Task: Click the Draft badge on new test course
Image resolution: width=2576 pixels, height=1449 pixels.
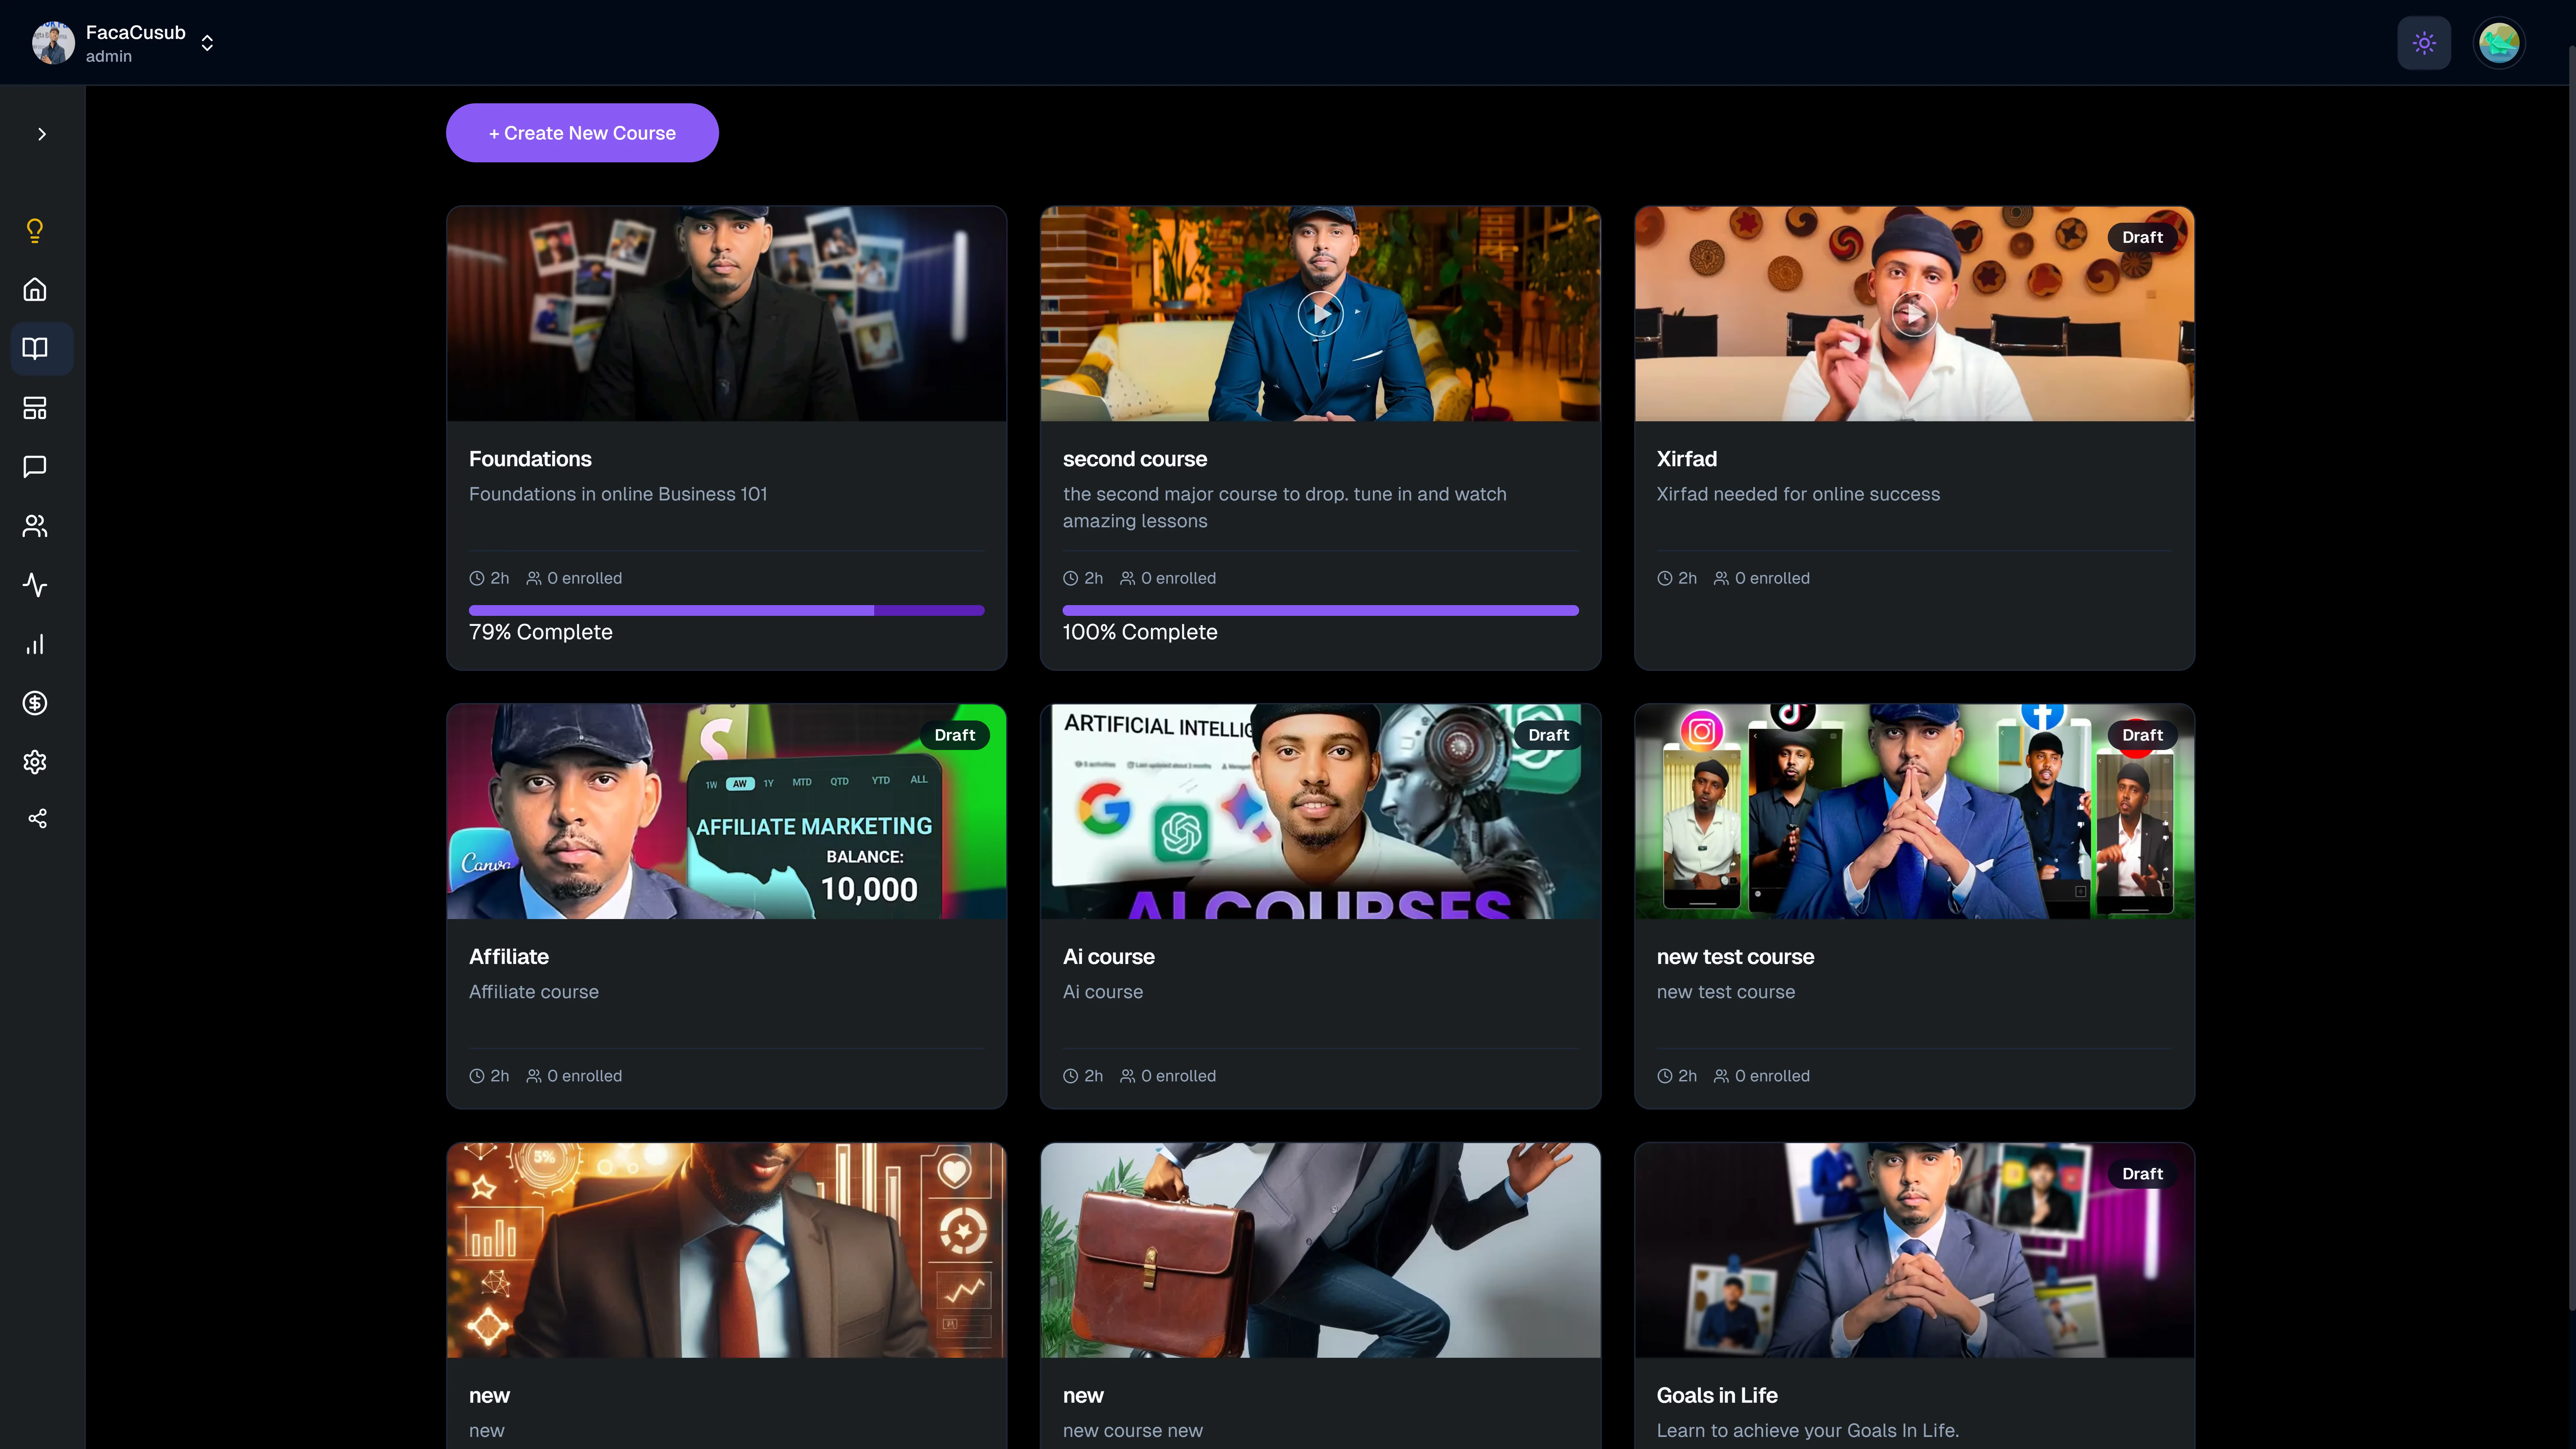Action: tap(2142, 735)
